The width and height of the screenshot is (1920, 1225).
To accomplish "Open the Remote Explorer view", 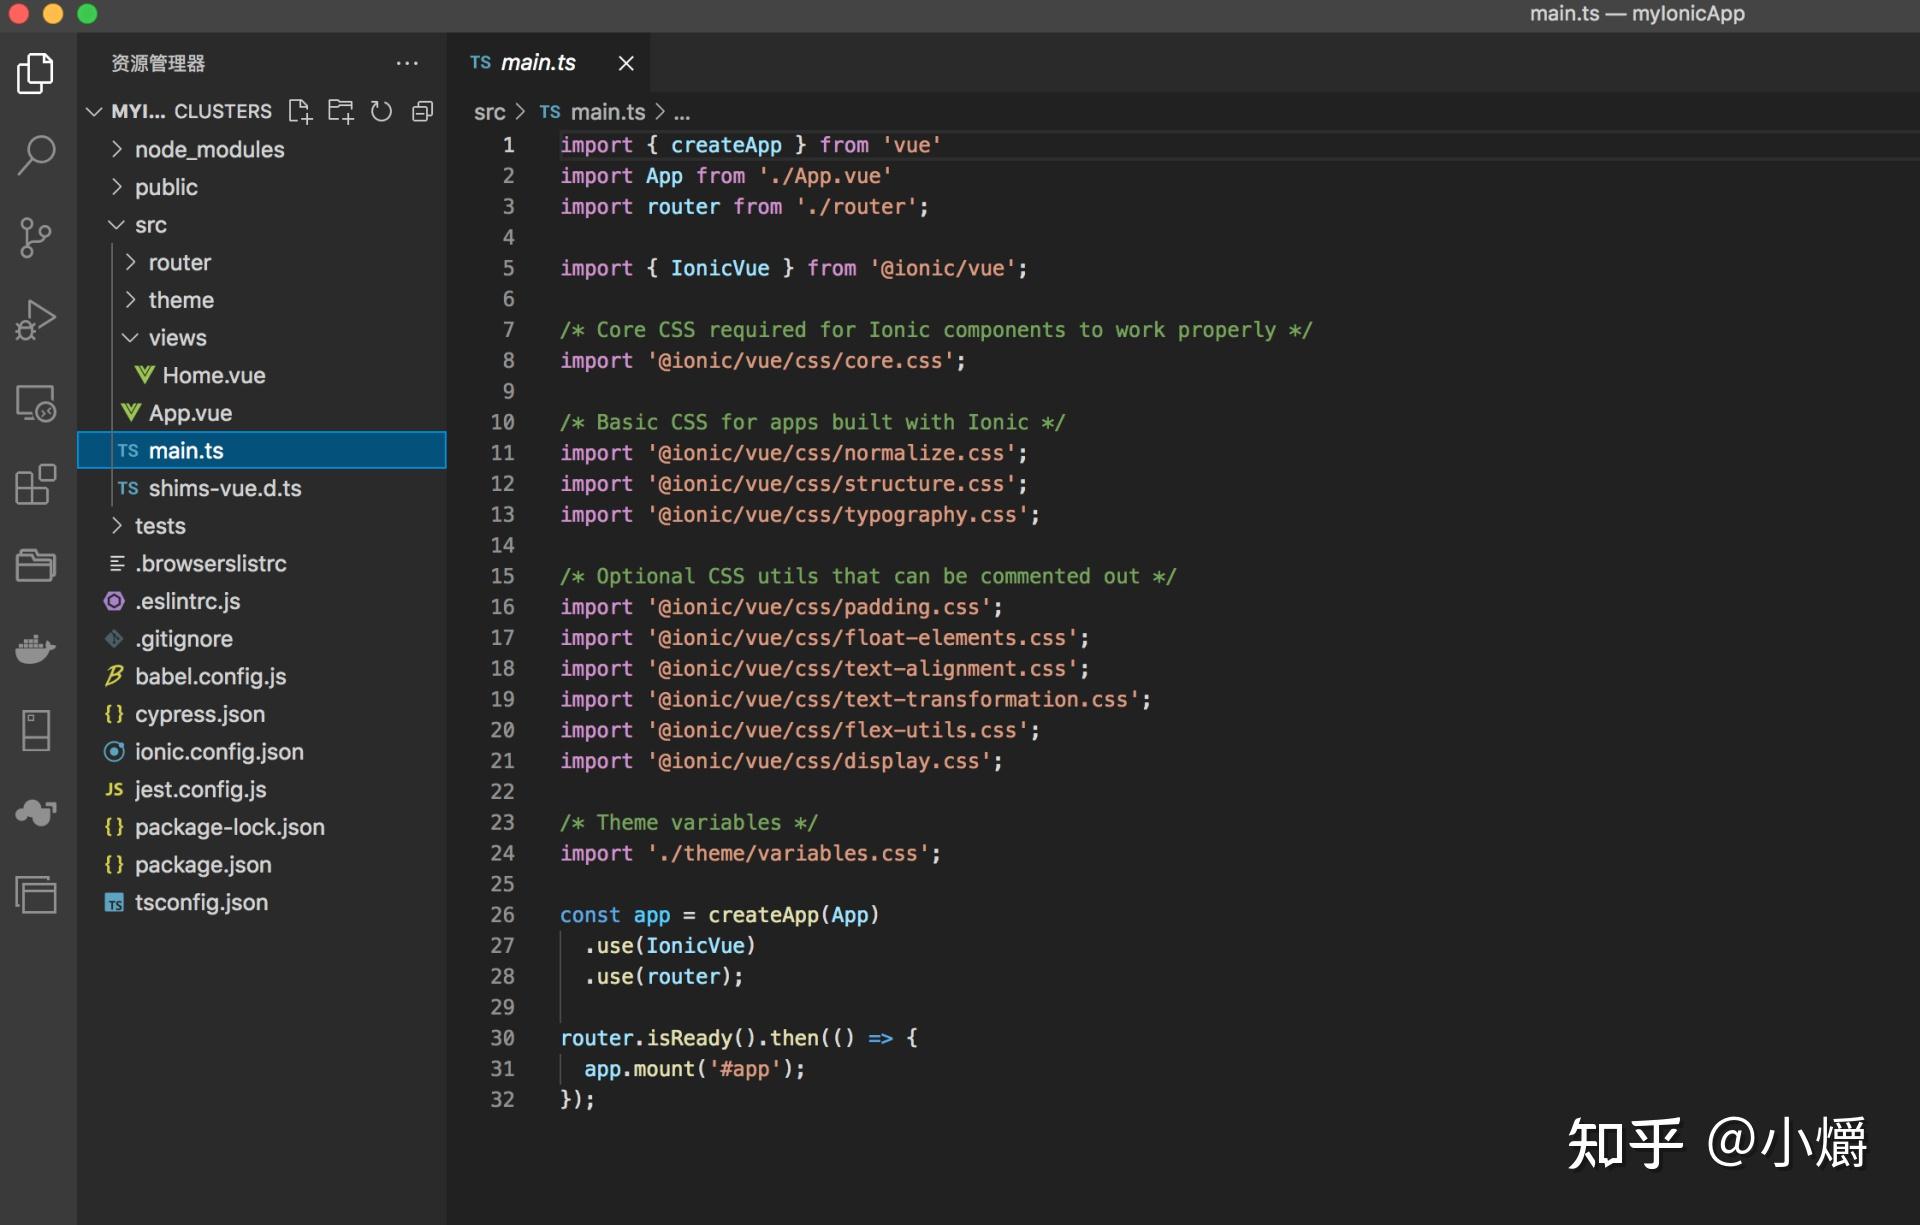I will 36,403.
